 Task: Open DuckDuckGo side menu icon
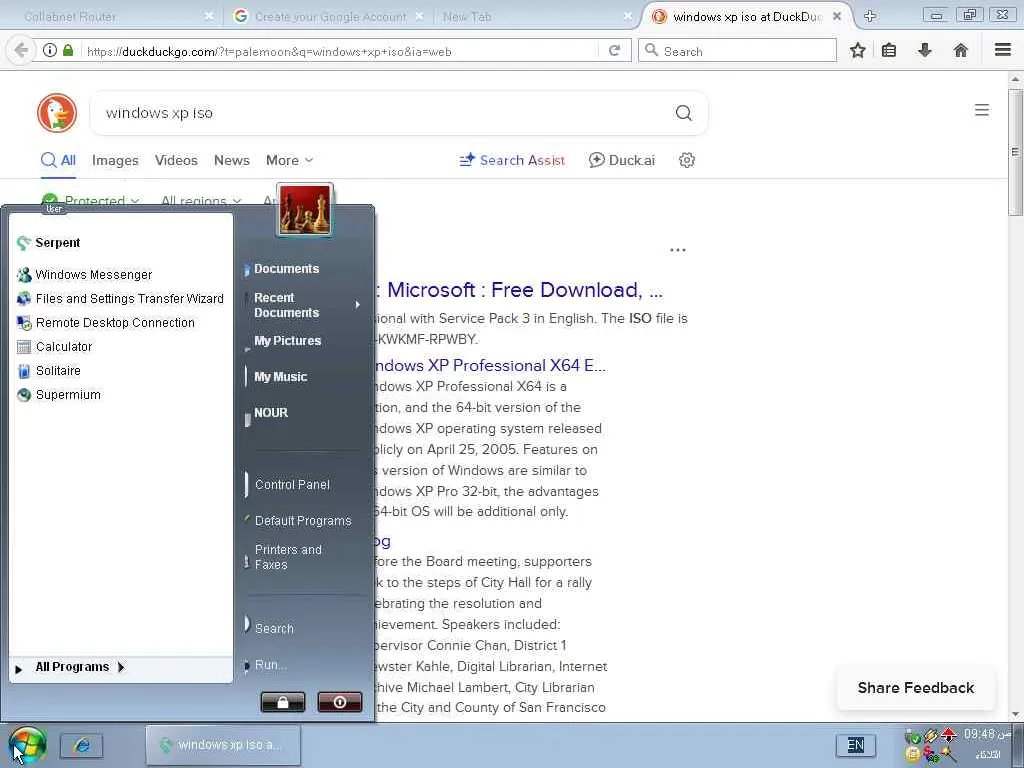pos(982,110)
